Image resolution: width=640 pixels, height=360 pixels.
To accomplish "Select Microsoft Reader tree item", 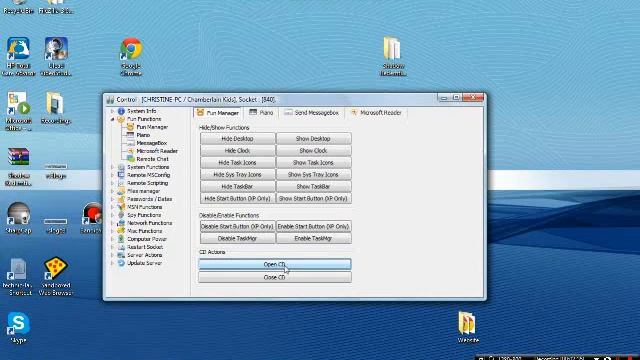I will click(x=157, y=151).
